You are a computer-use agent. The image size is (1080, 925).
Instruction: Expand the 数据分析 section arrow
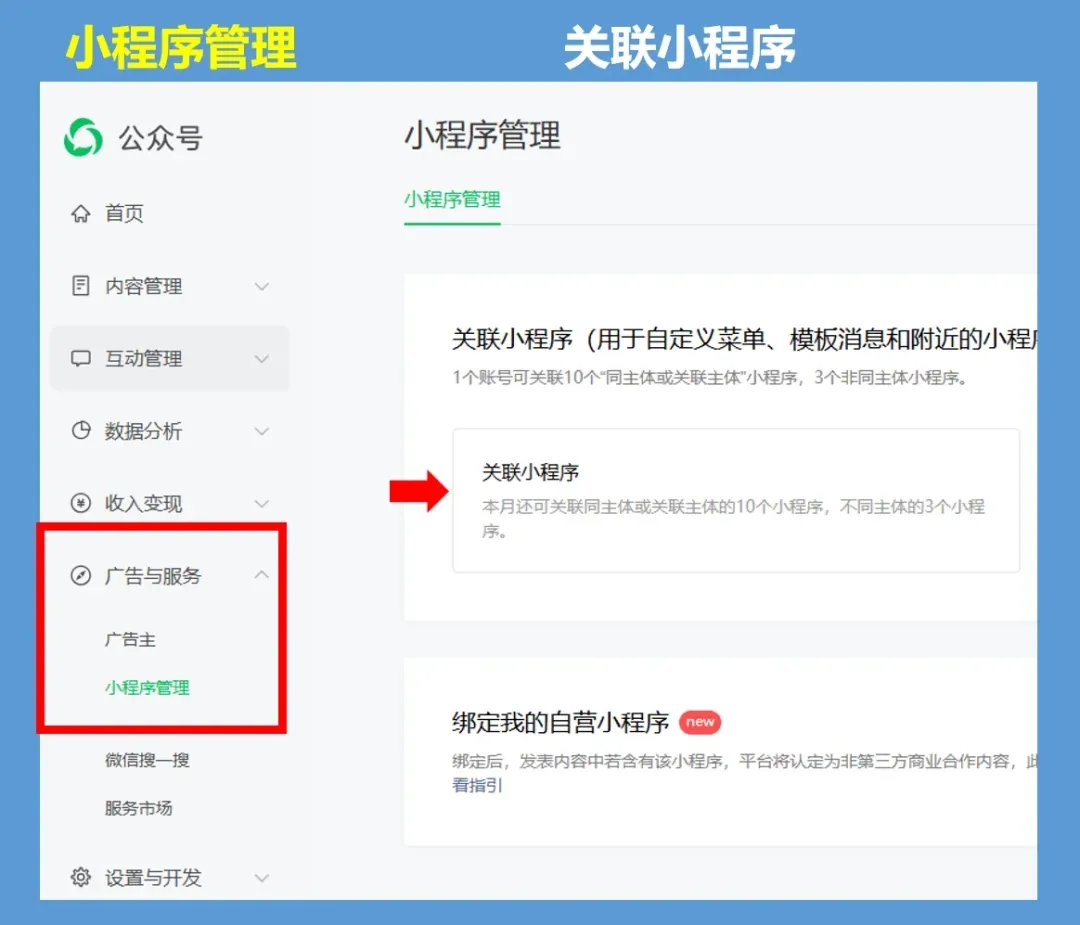click(x=261, y=431)
